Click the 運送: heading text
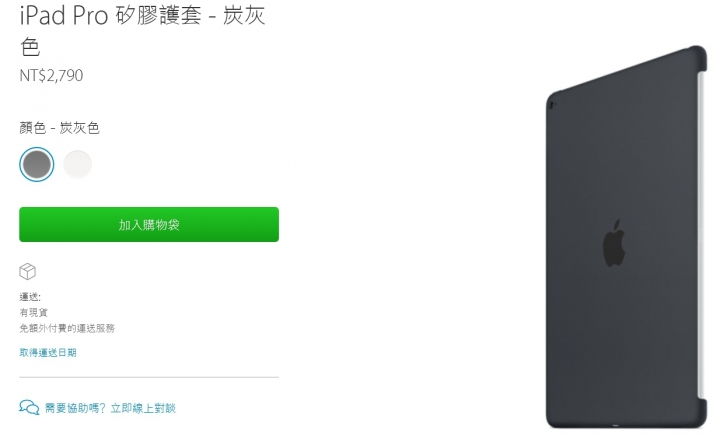The width and height of the screenshot is (720, 435). (30, 297)
